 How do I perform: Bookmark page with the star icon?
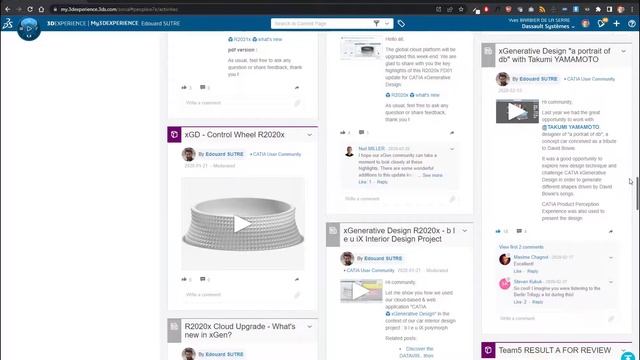(461, 9)
